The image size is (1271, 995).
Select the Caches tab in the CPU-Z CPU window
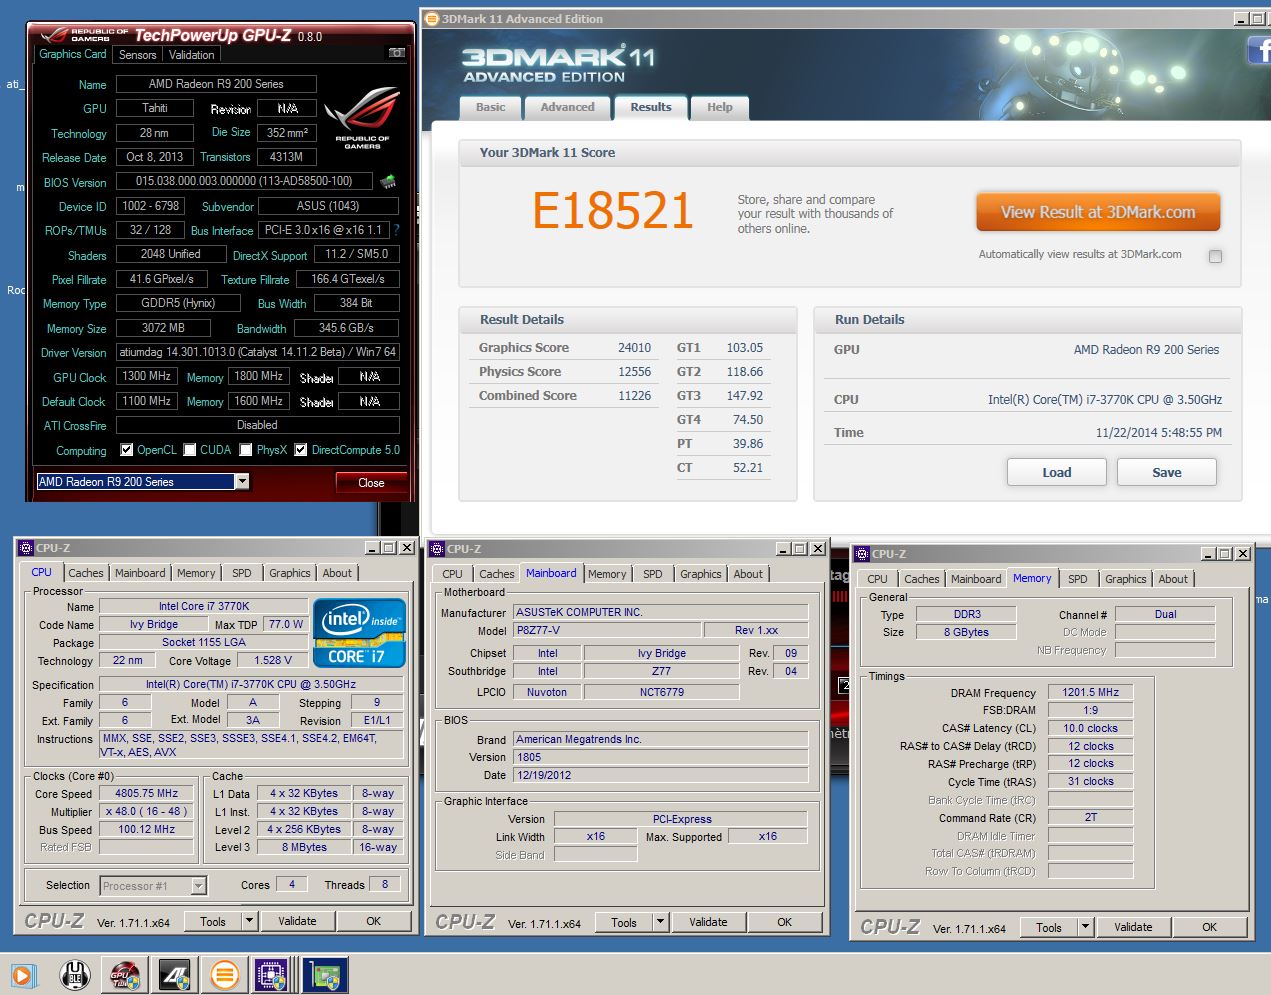(85, 573)
